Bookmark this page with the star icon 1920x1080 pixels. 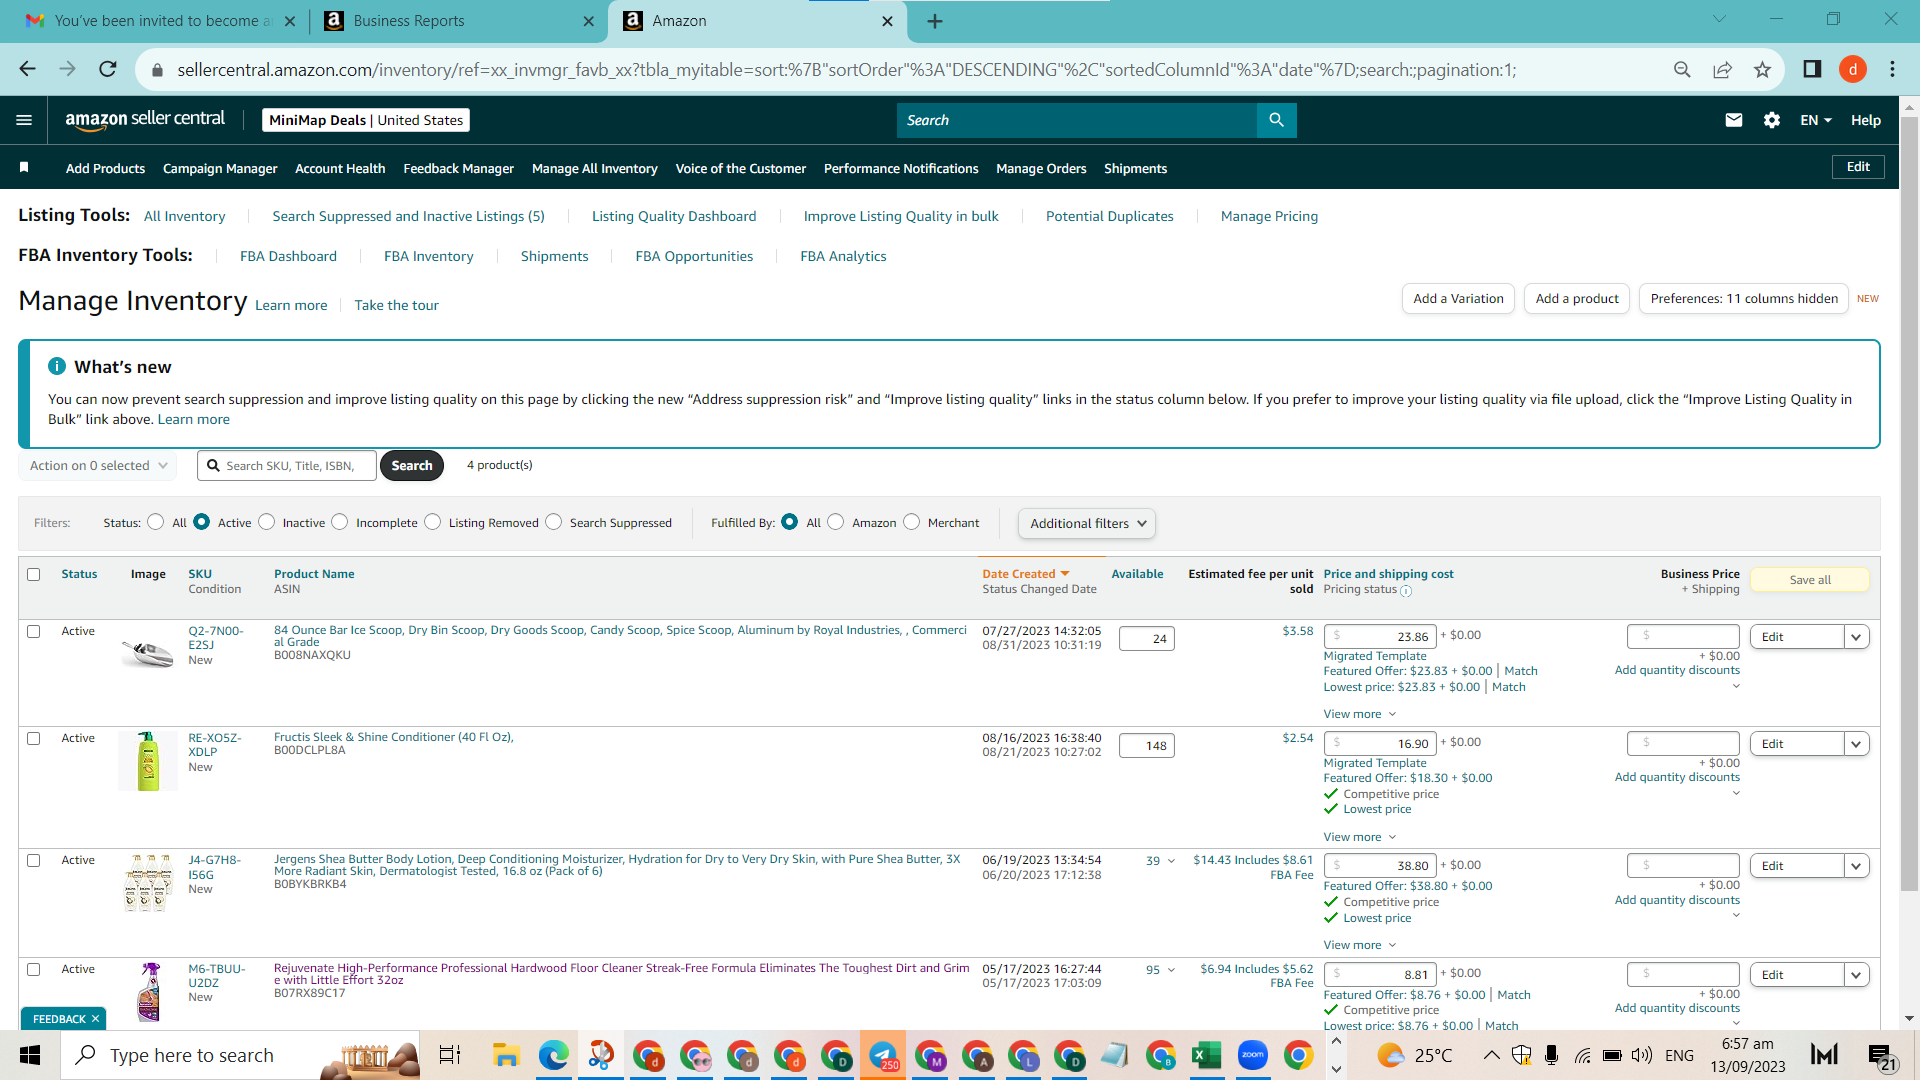(1762, 69)
